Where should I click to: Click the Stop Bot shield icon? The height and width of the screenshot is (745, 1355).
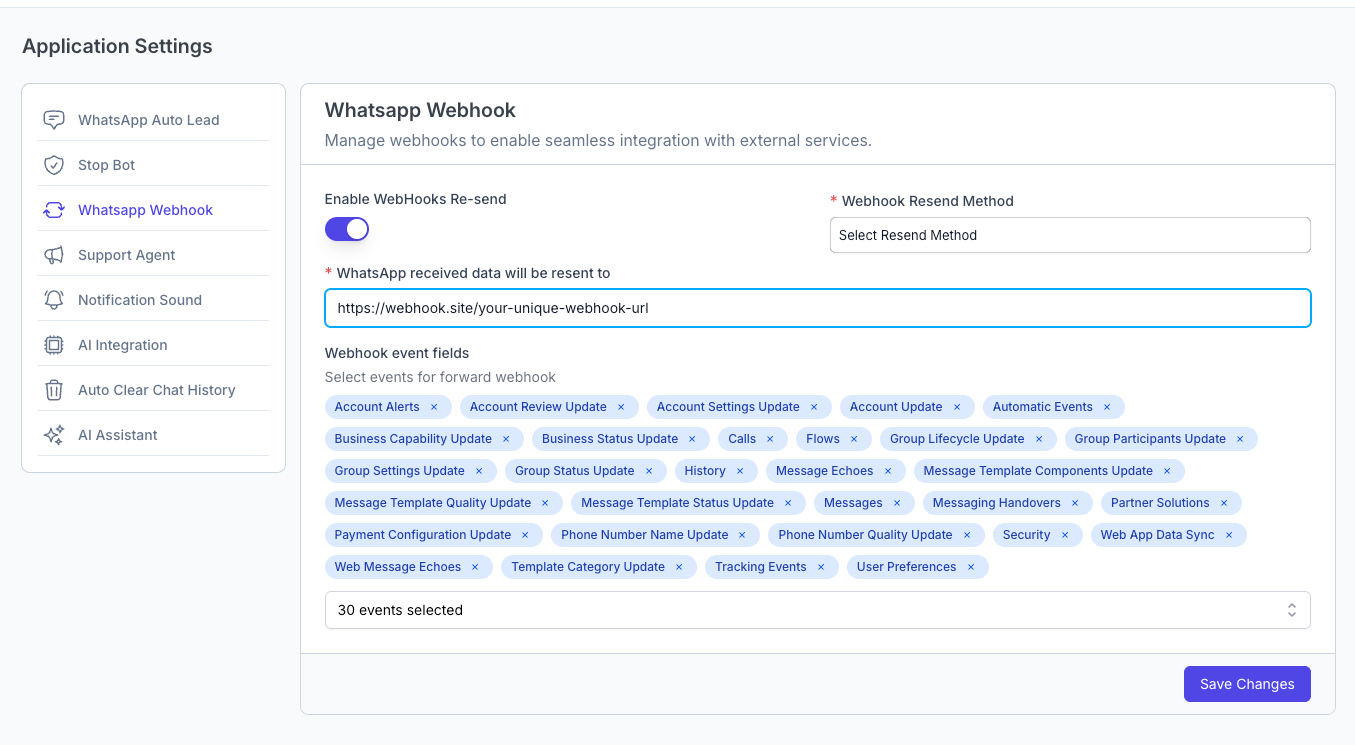pos(54,165)
